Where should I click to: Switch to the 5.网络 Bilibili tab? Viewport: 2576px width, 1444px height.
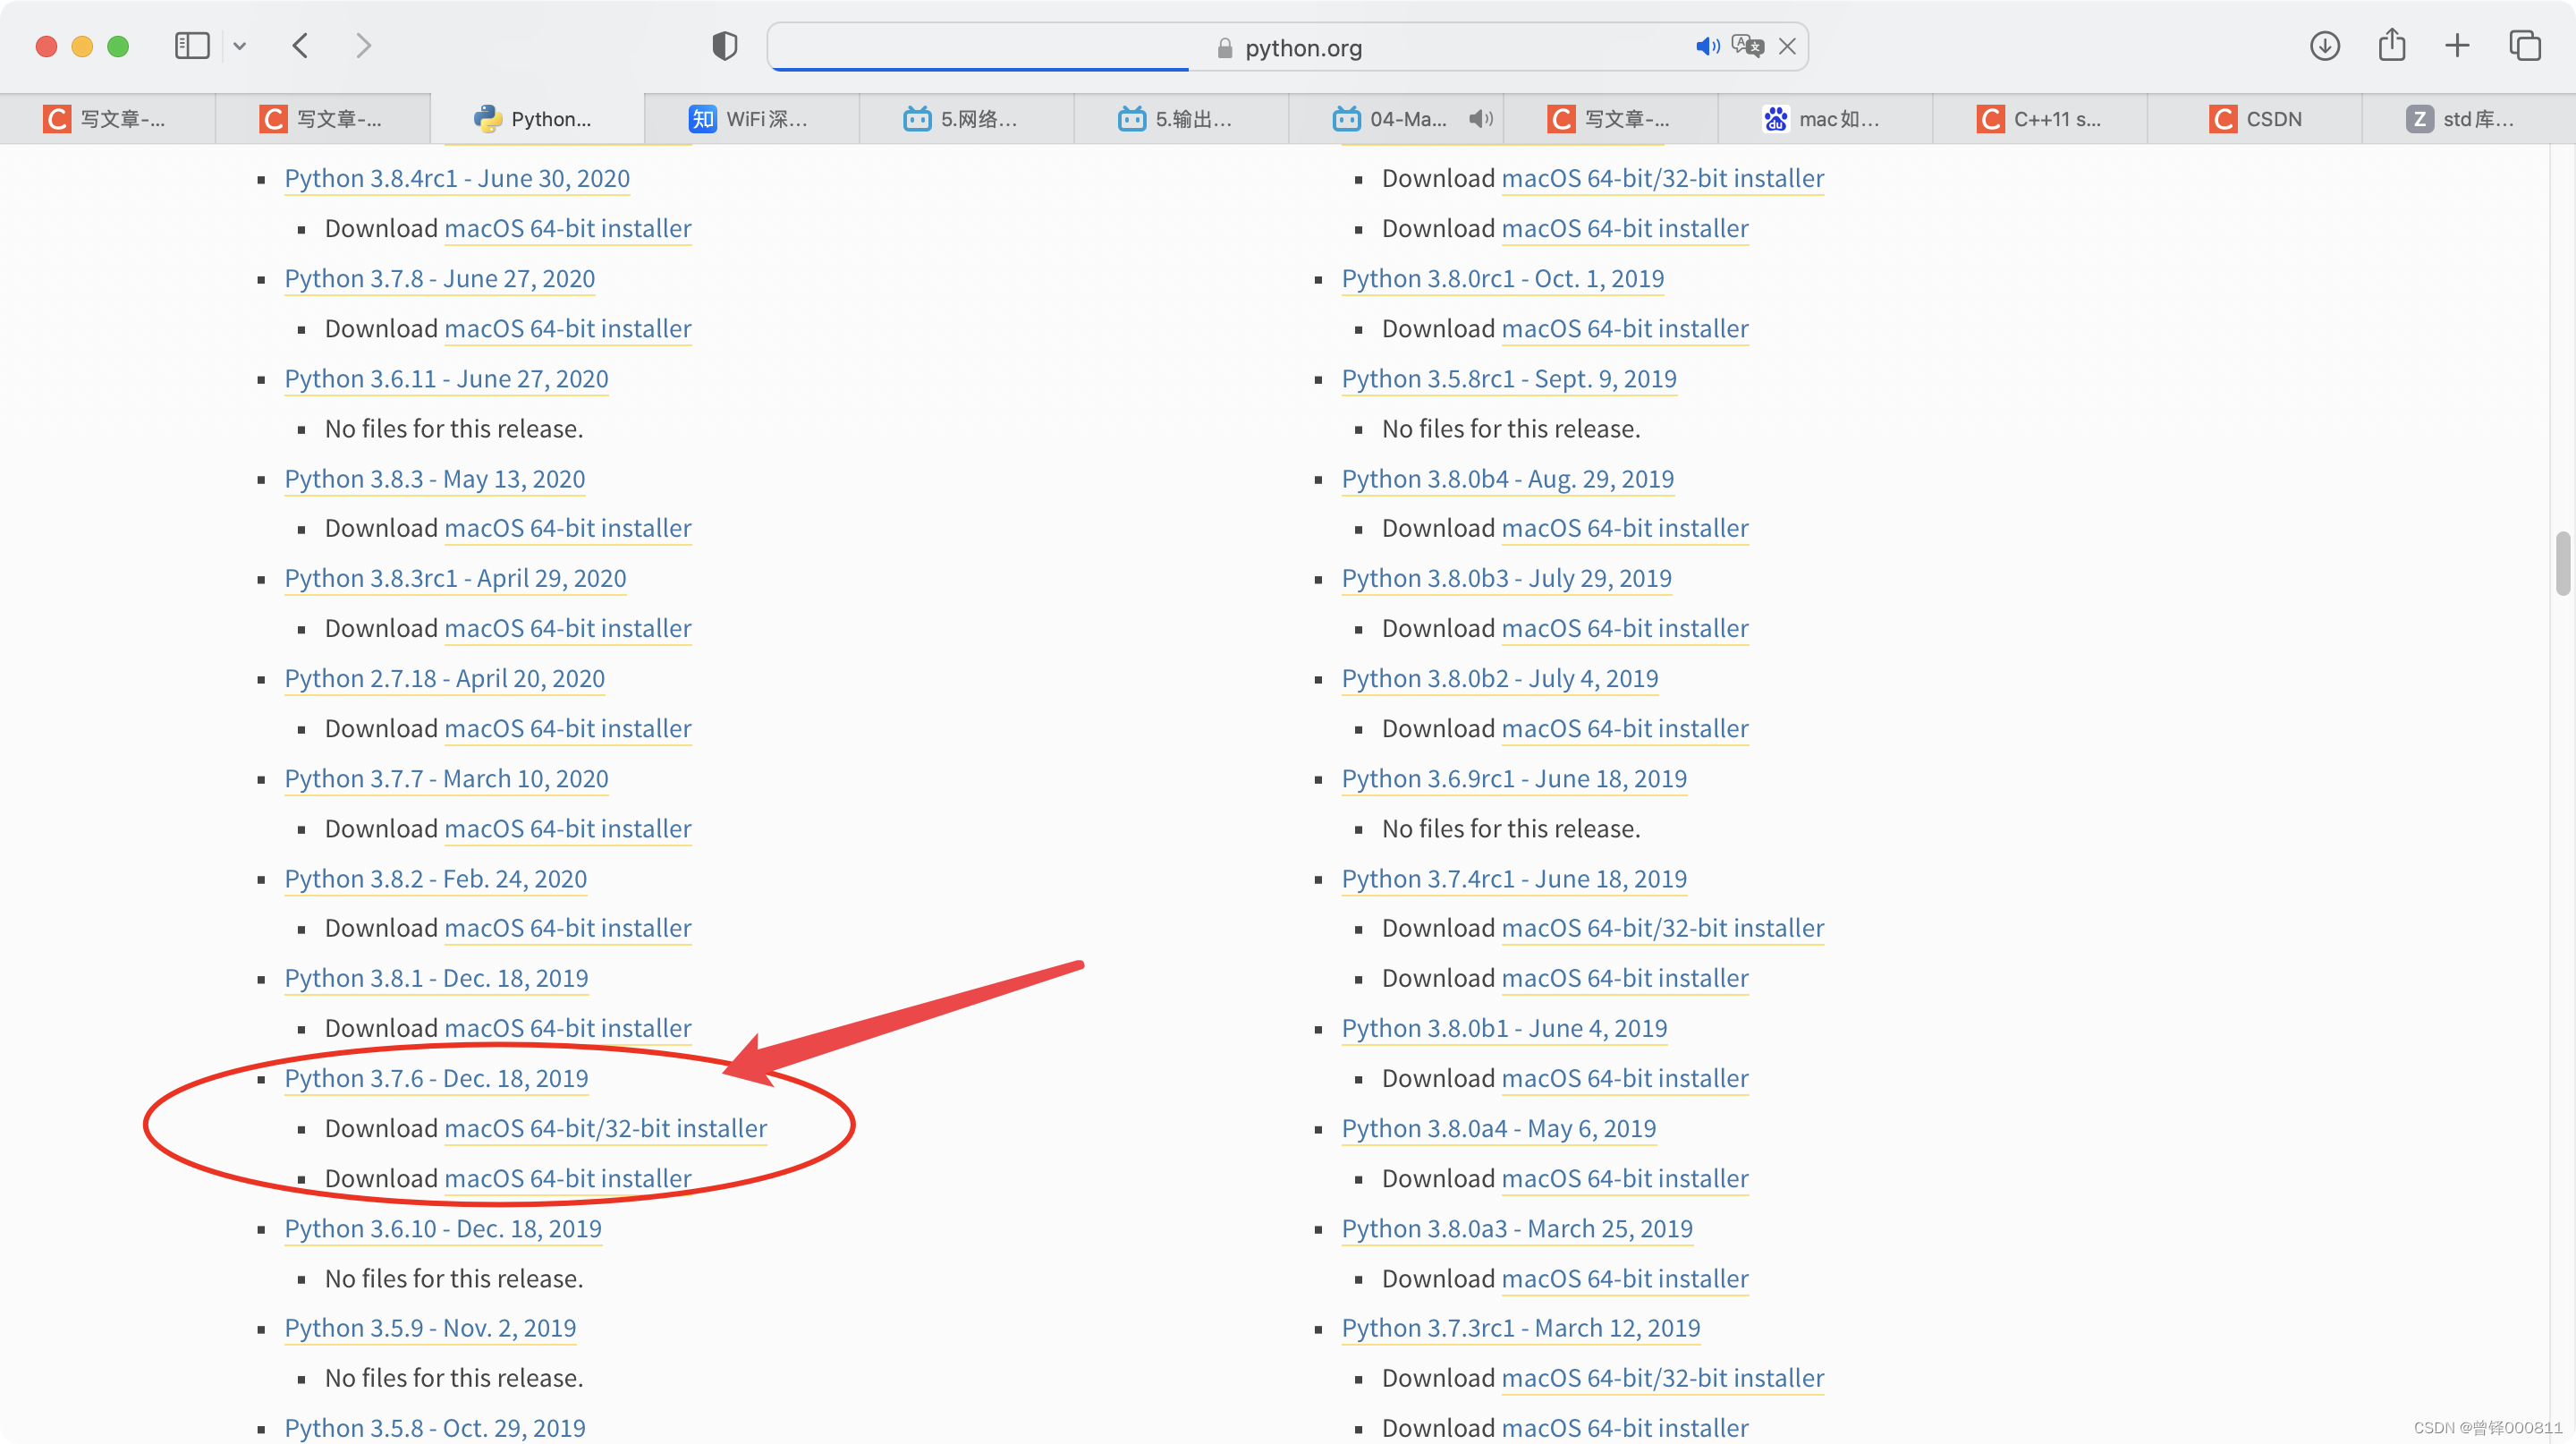967,119
